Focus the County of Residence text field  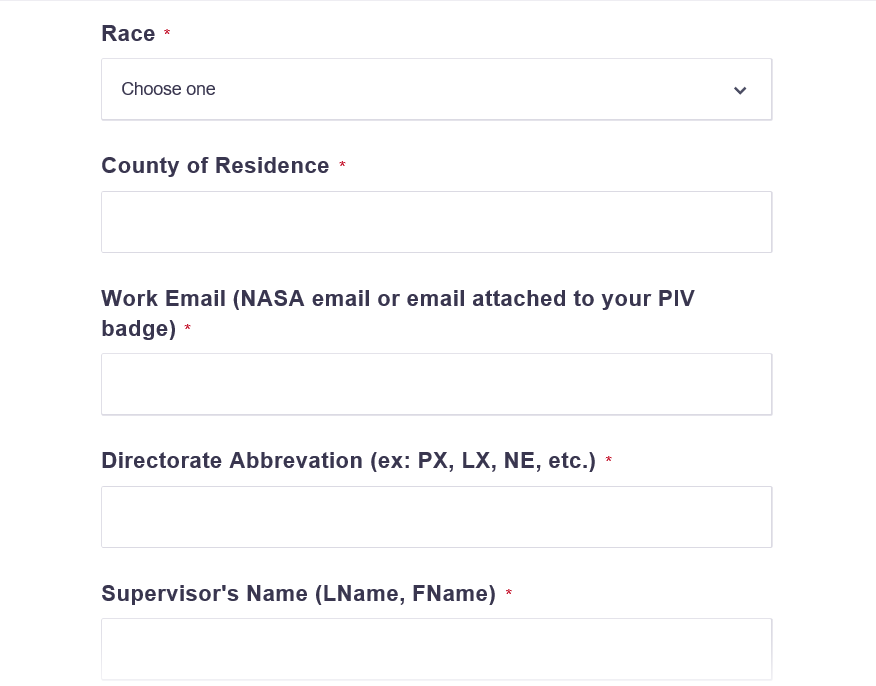[x=436, y=222]
